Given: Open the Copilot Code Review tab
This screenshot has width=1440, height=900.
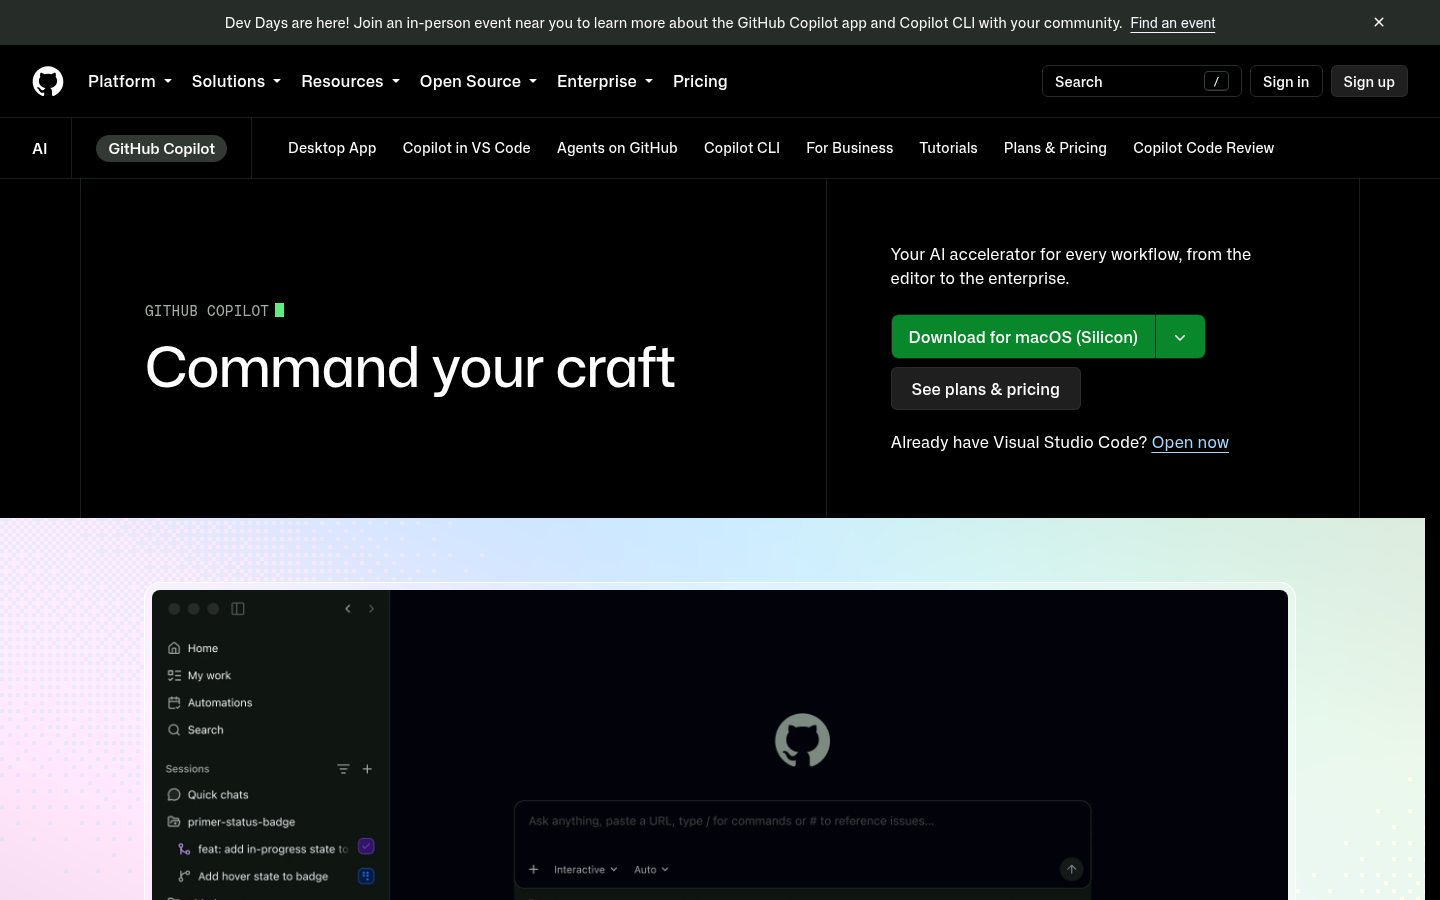Looking at the screenshot, I should pos(1203,148).
